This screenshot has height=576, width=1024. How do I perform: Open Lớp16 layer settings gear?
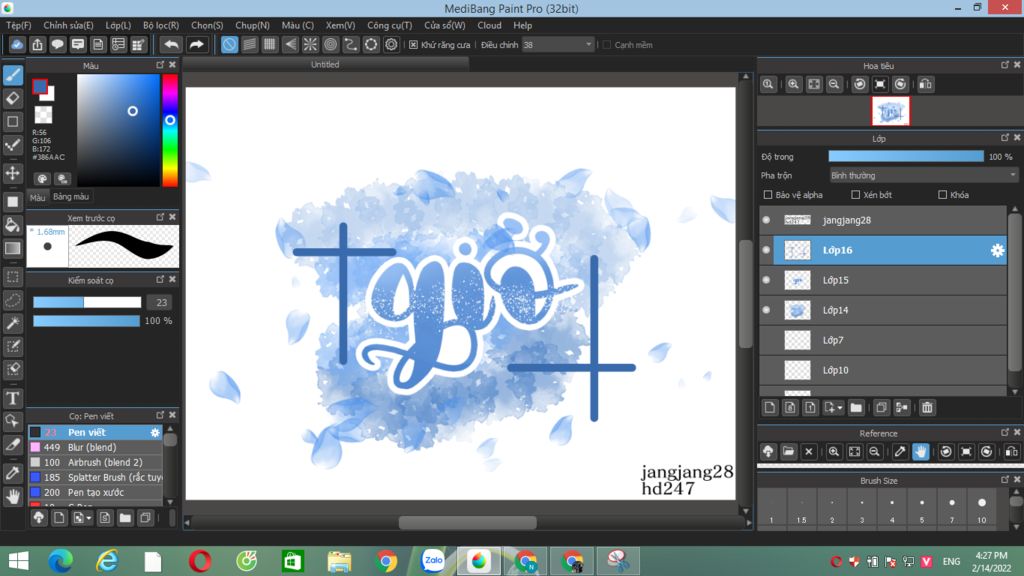click(997, 250)
